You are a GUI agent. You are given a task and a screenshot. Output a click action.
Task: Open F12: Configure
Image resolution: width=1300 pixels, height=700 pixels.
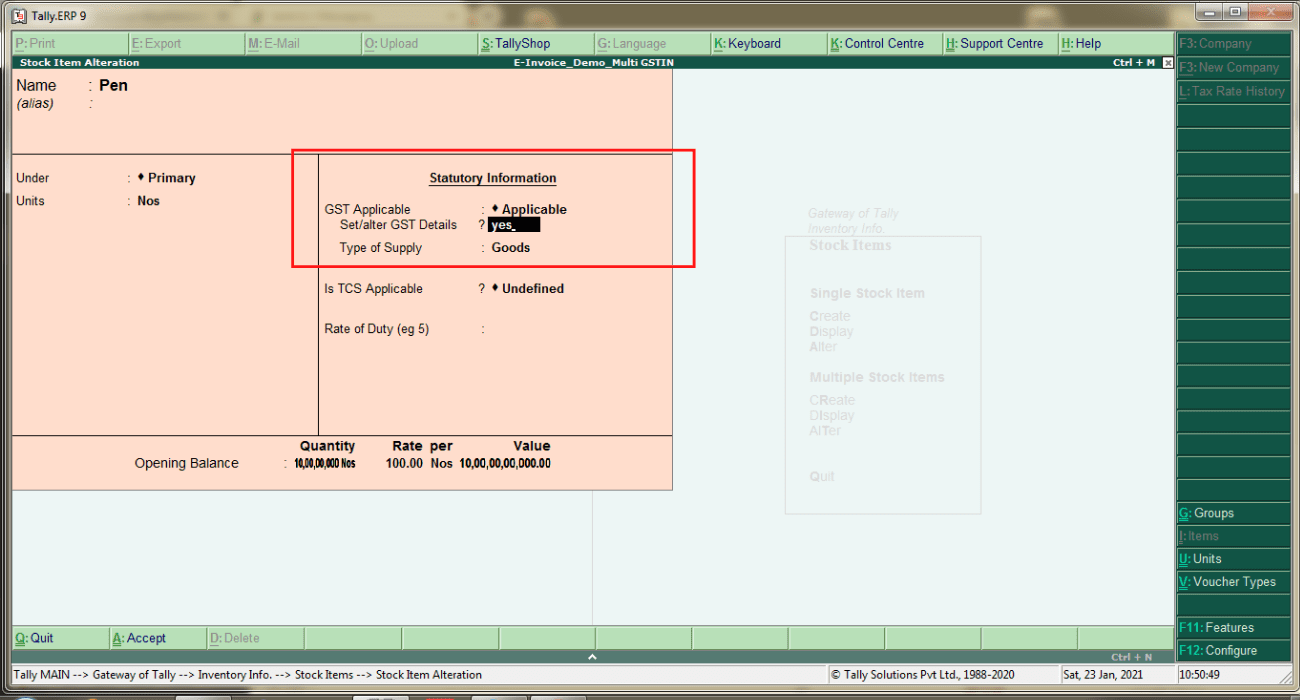[1233, 651]
